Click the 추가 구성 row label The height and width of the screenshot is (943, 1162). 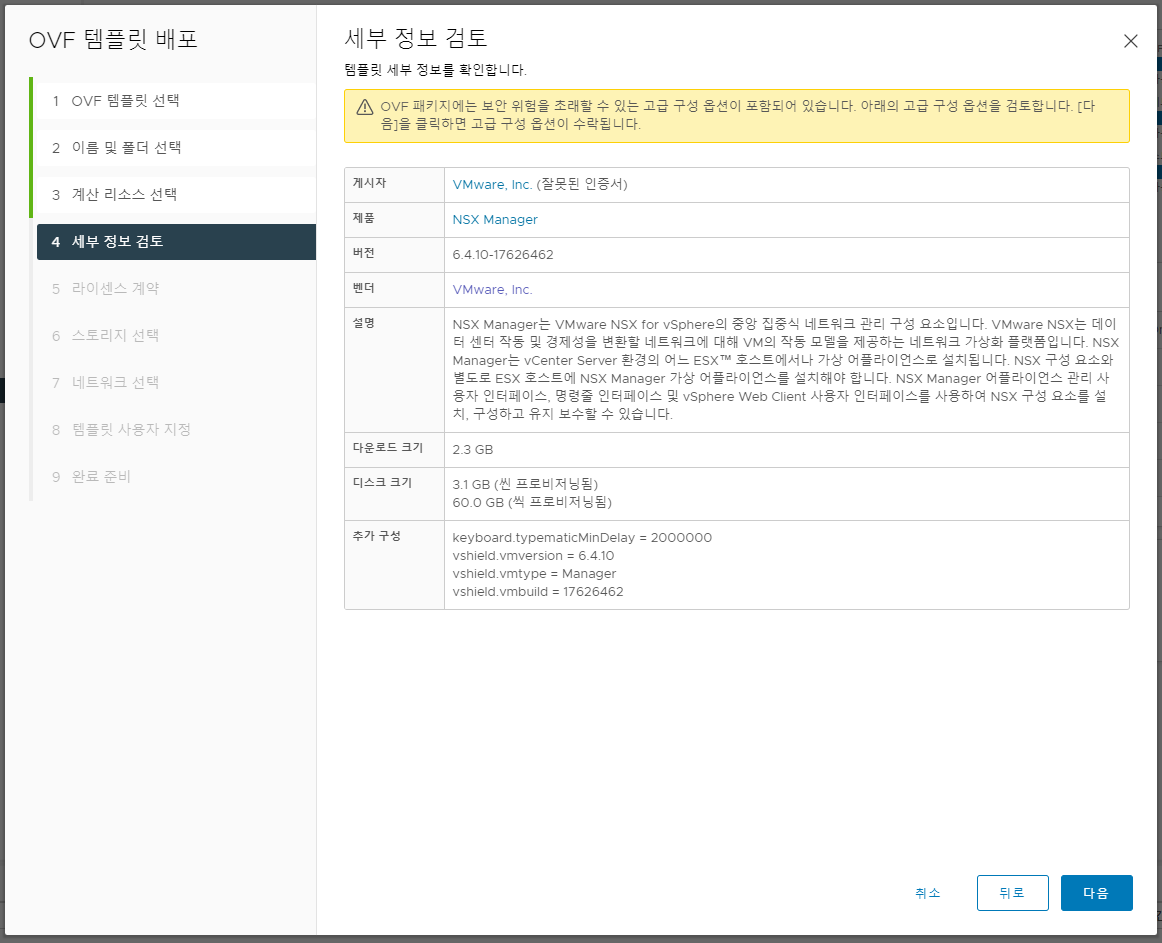click(376, 536)
